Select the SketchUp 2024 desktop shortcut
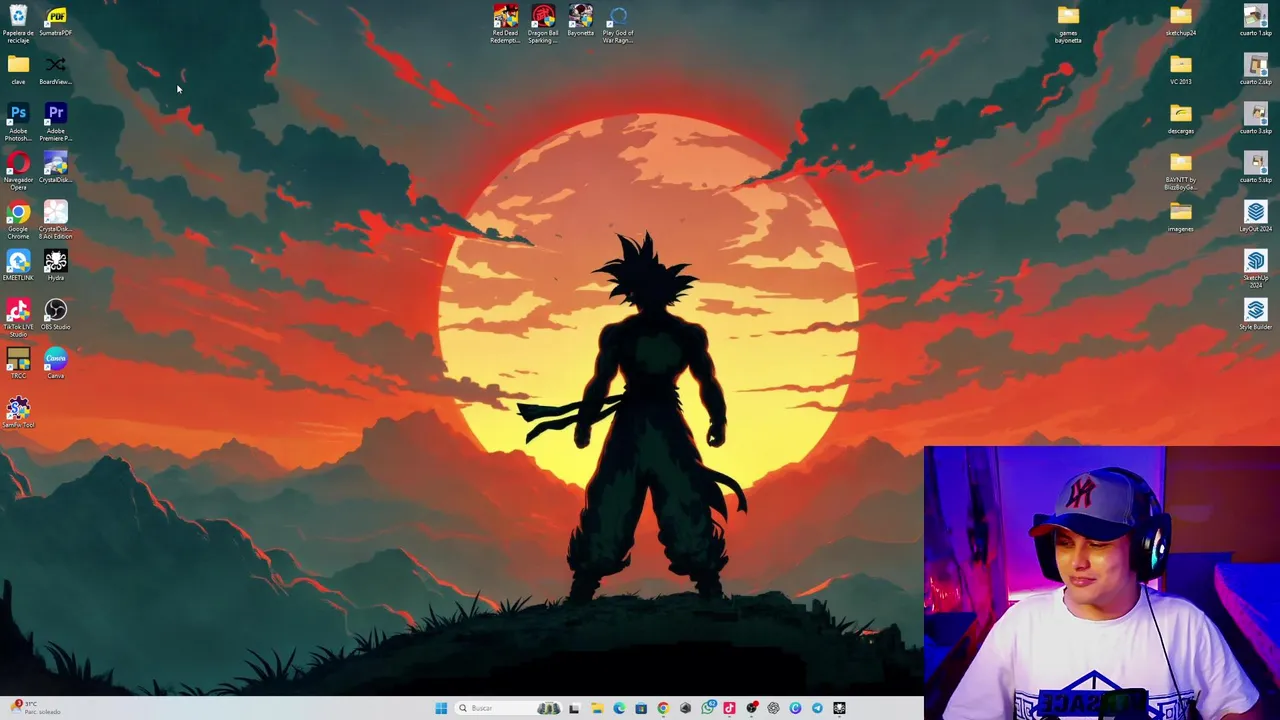 point(1256,269)
